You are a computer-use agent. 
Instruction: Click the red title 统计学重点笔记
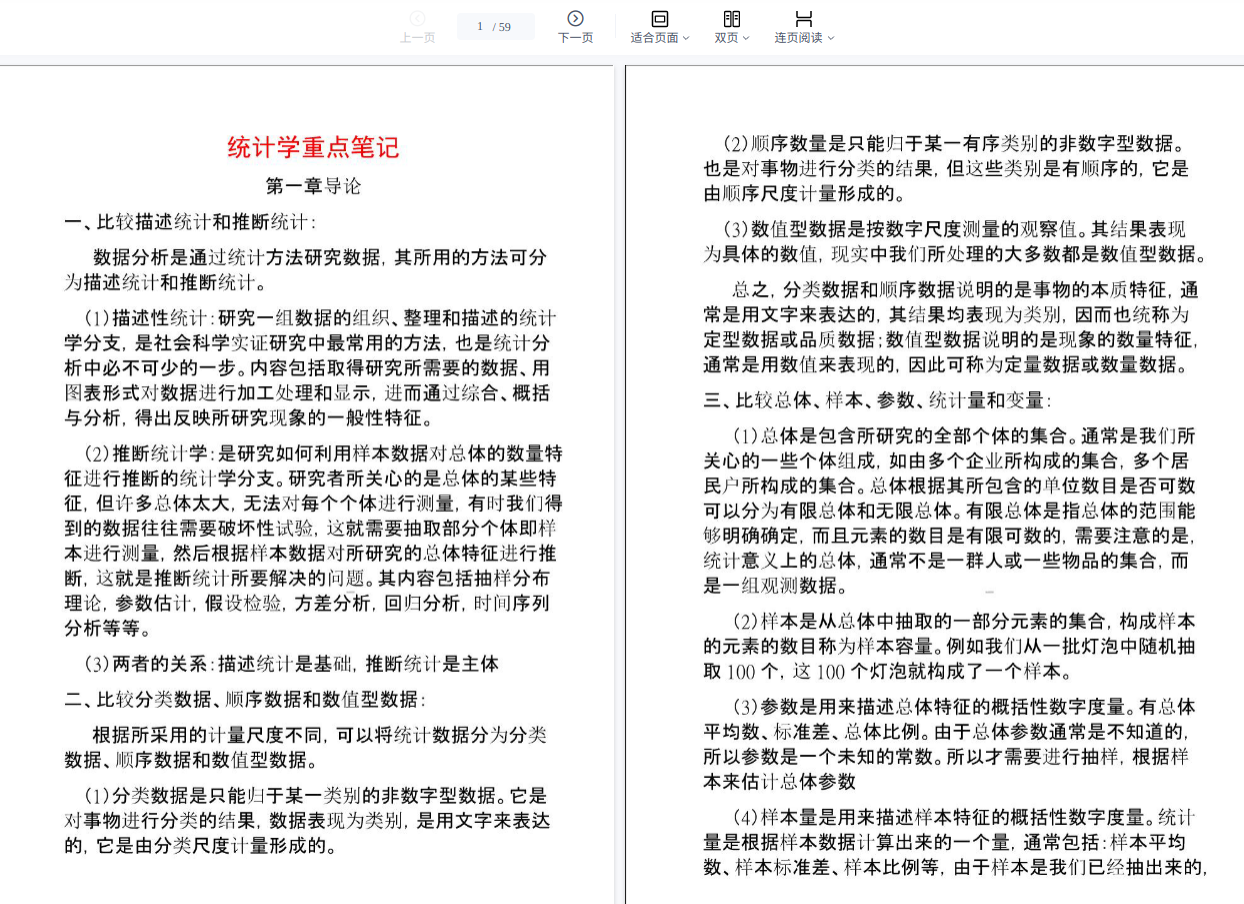[313, 148]
